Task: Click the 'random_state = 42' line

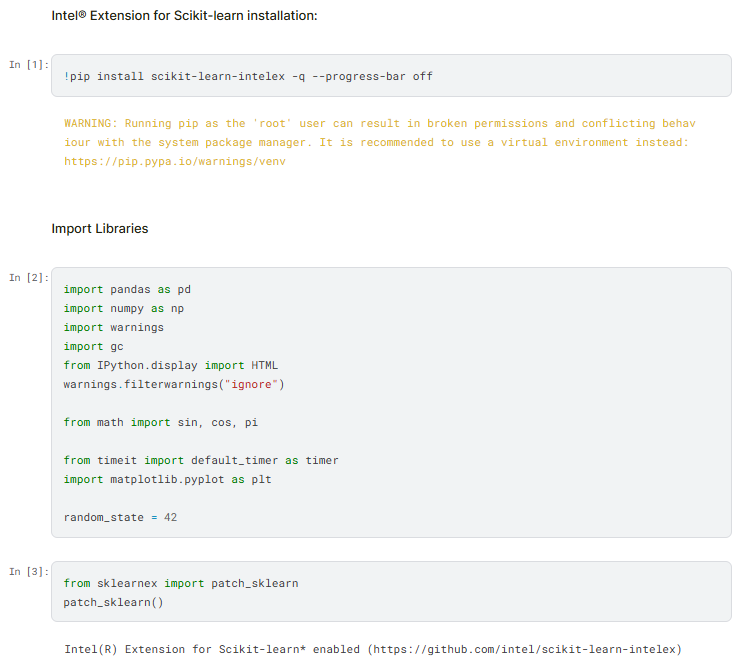Action: tap(120, 517)
